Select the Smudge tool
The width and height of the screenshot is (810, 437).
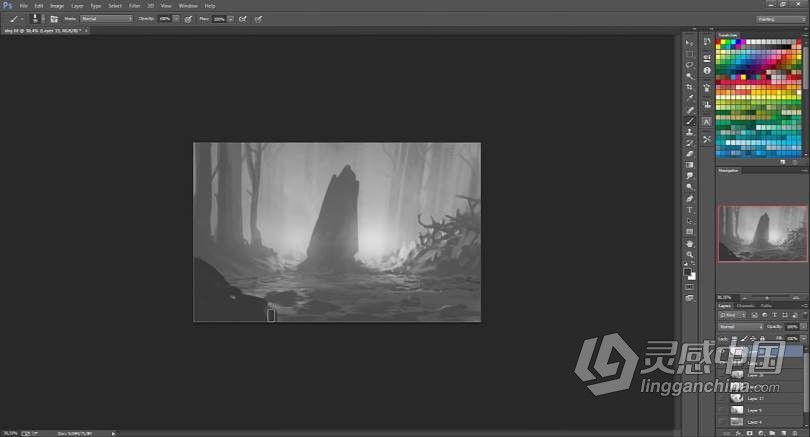[689, 176]
